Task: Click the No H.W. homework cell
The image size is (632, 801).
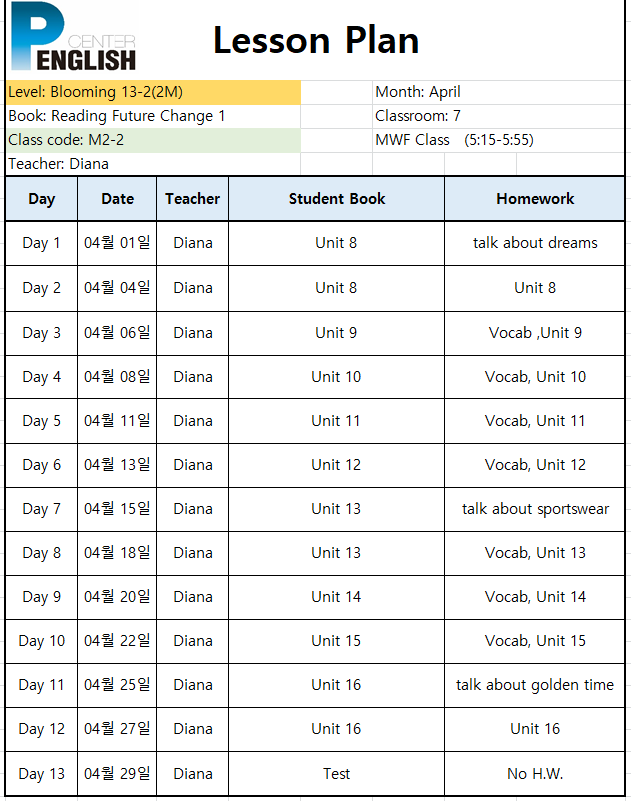Action: pyautogui.click(x=535, y=774)
